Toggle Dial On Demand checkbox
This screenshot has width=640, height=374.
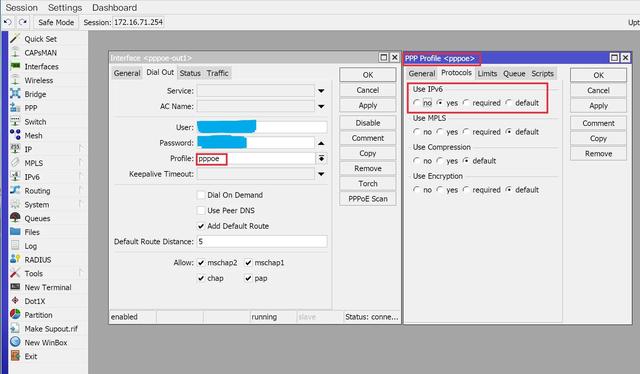(x=201, y=195)
